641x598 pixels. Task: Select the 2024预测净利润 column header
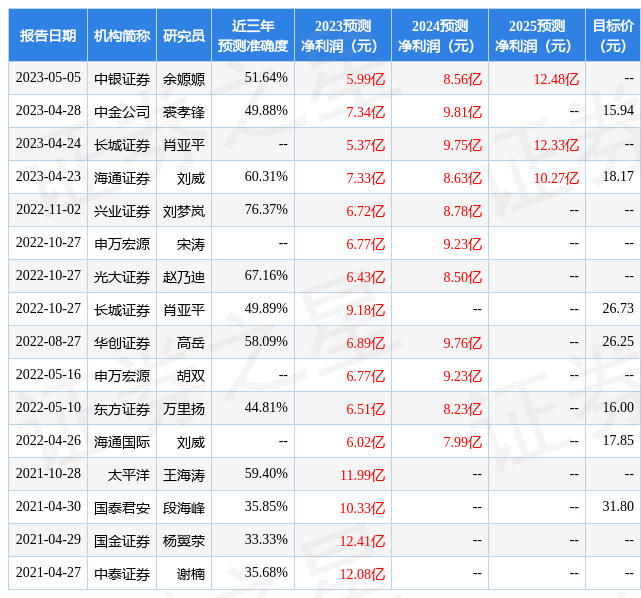(x=440, y=35)
